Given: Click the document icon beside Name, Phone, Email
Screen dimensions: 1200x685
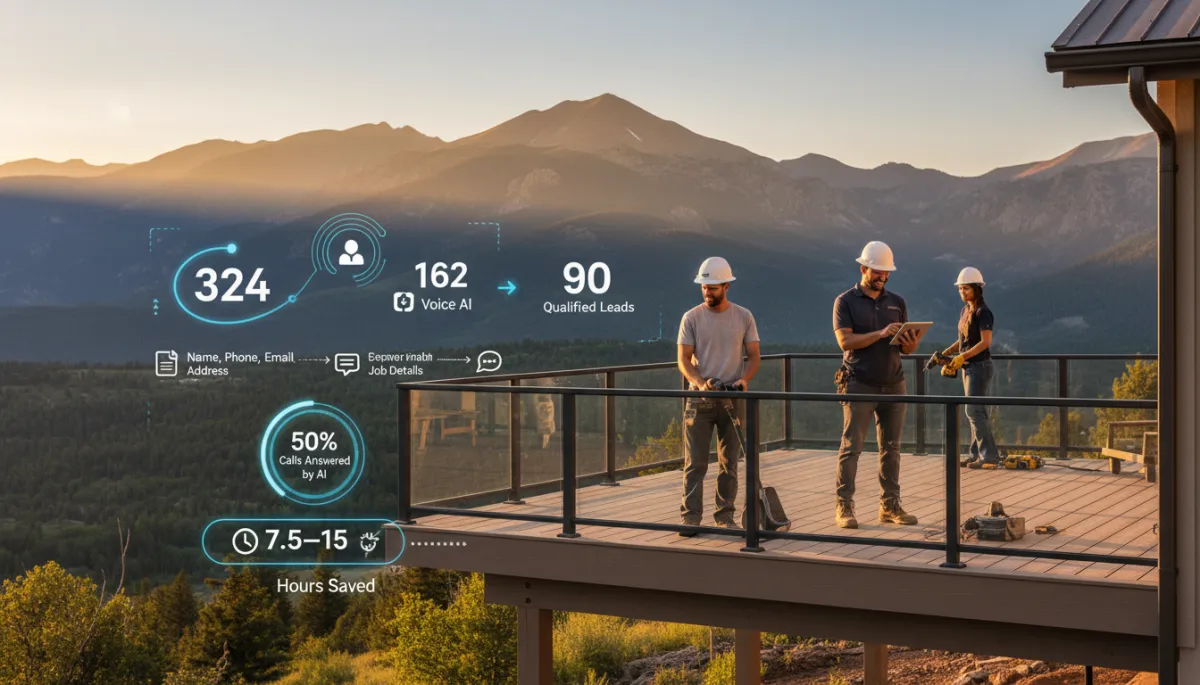Looking at the screenshot, I should (x=166, y=363).
